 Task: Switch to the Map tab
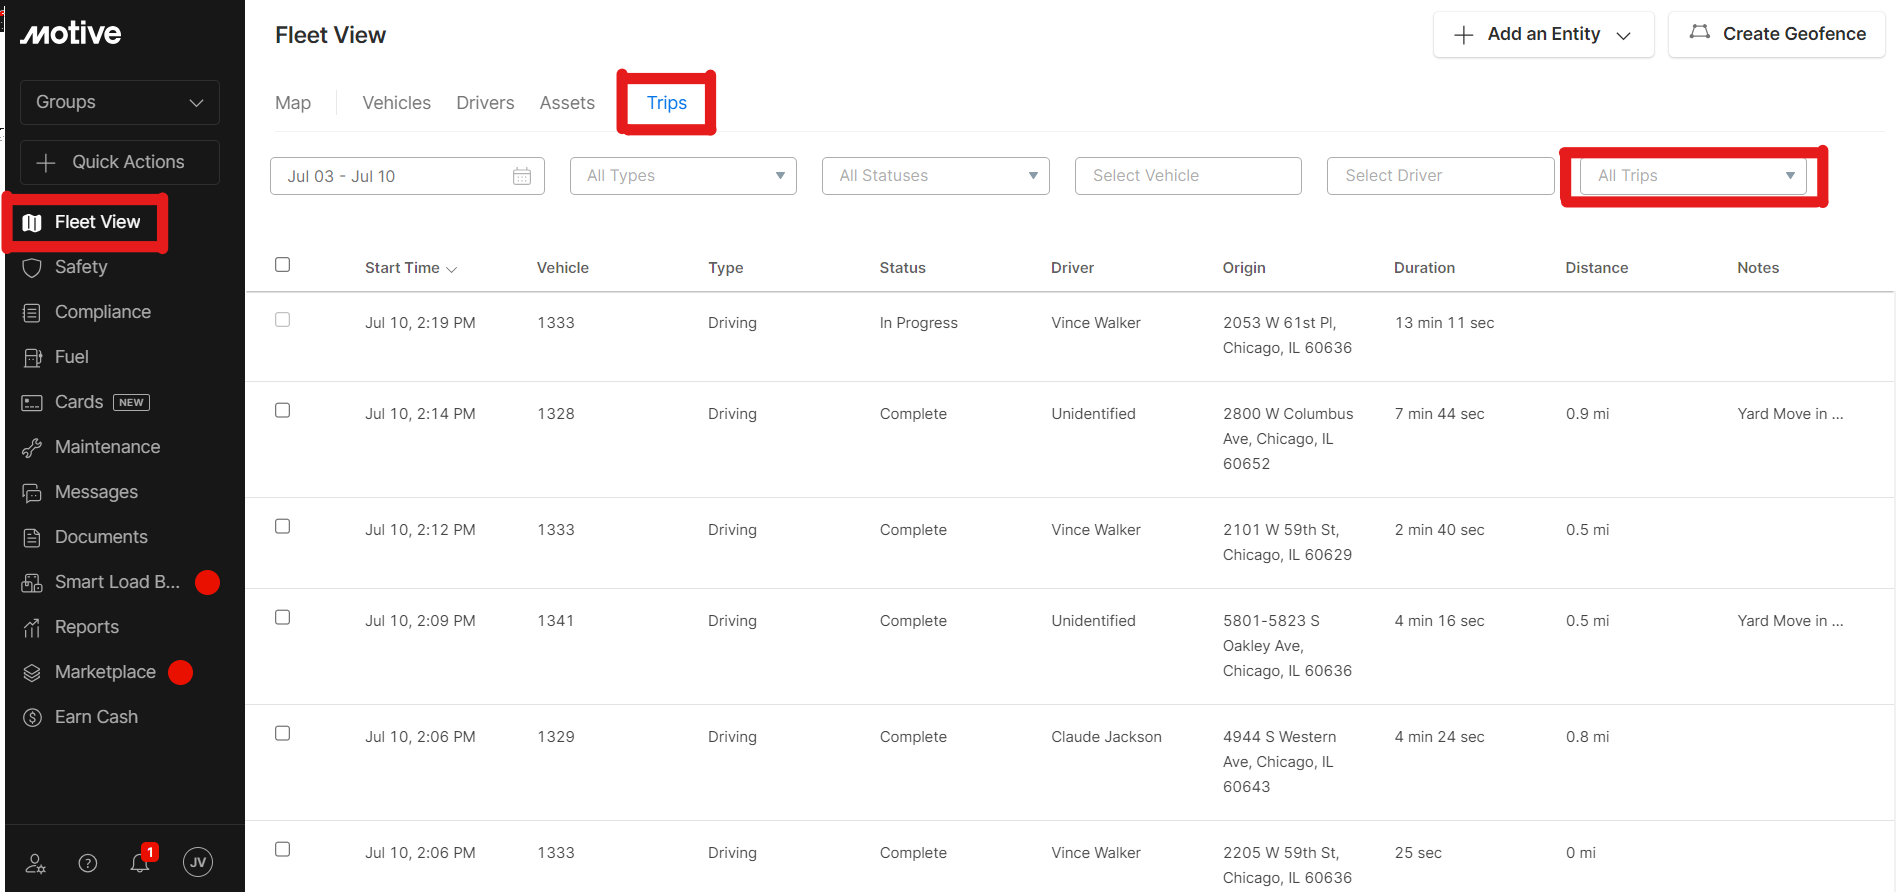pyautogui.click(x=293, y=103)
